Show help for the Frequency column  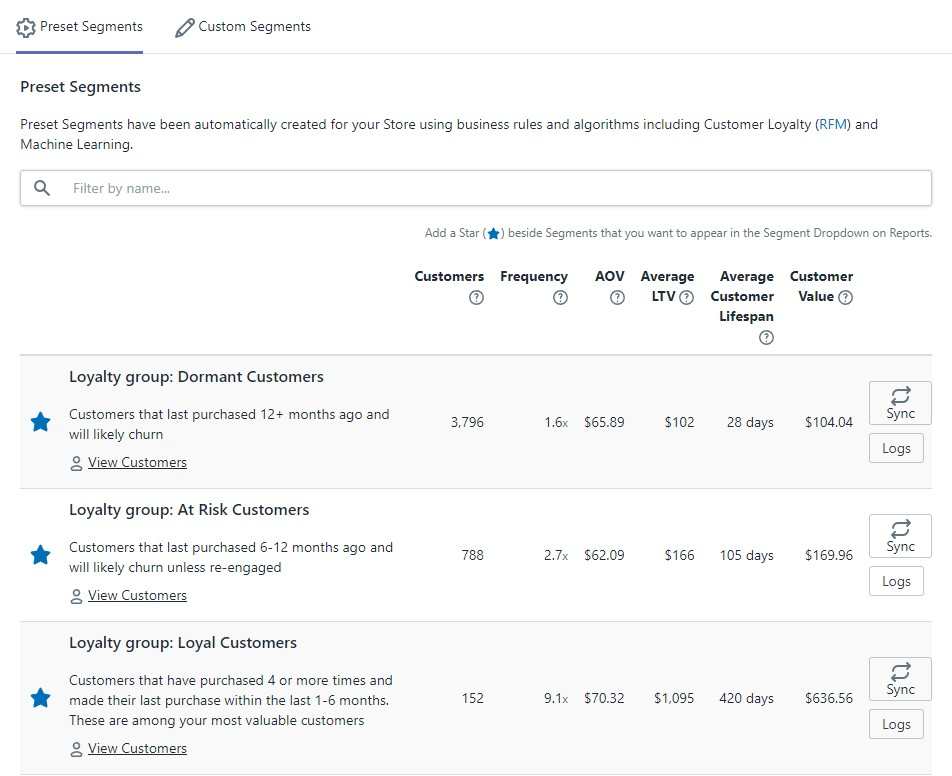click(560, 298)
